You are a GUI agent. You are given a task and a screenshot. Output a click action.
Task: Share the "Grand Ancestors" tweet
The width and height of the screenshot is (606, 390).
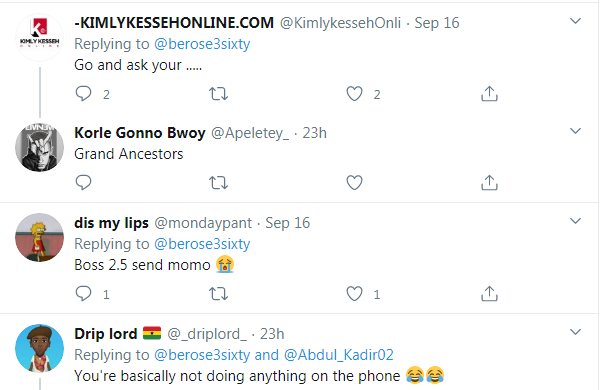[489, 182]
